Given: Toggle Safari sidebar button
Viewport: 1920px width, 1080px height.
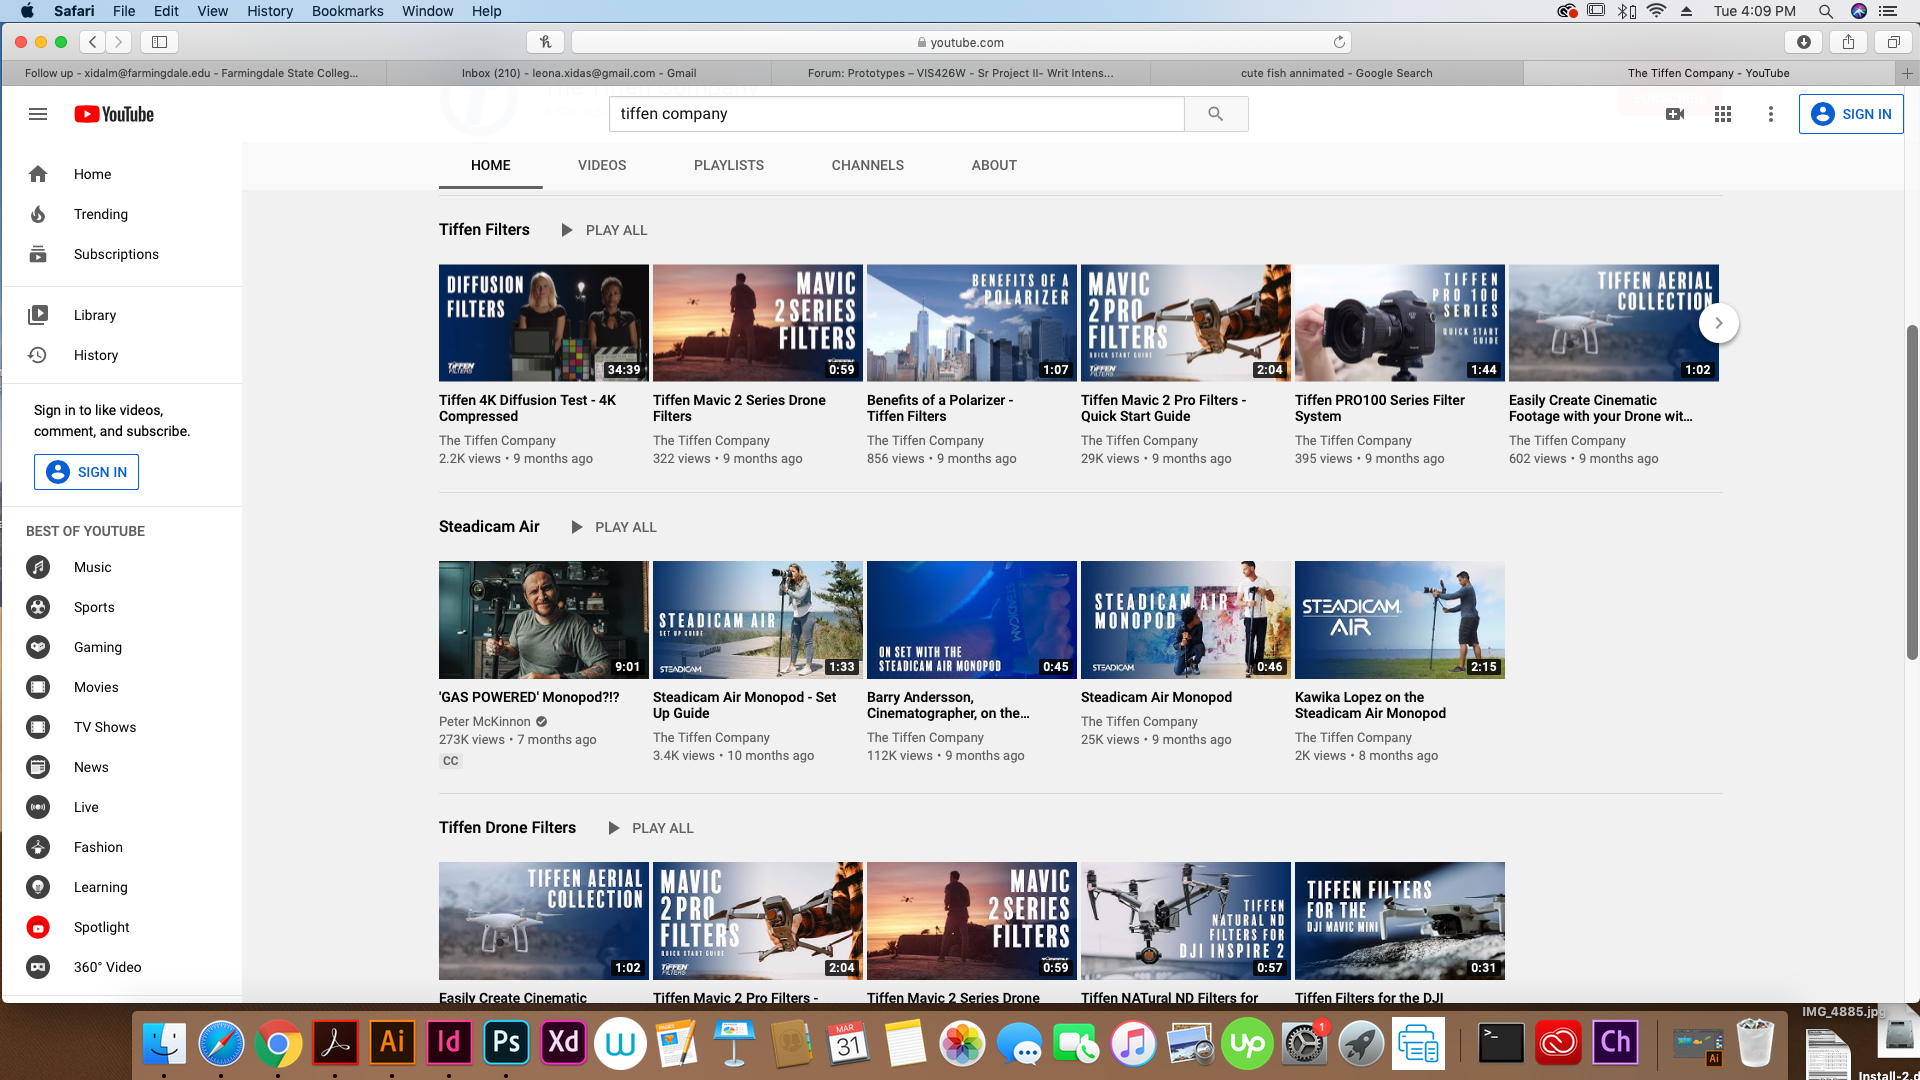Looking at the screenshot, I should (159, 42).
